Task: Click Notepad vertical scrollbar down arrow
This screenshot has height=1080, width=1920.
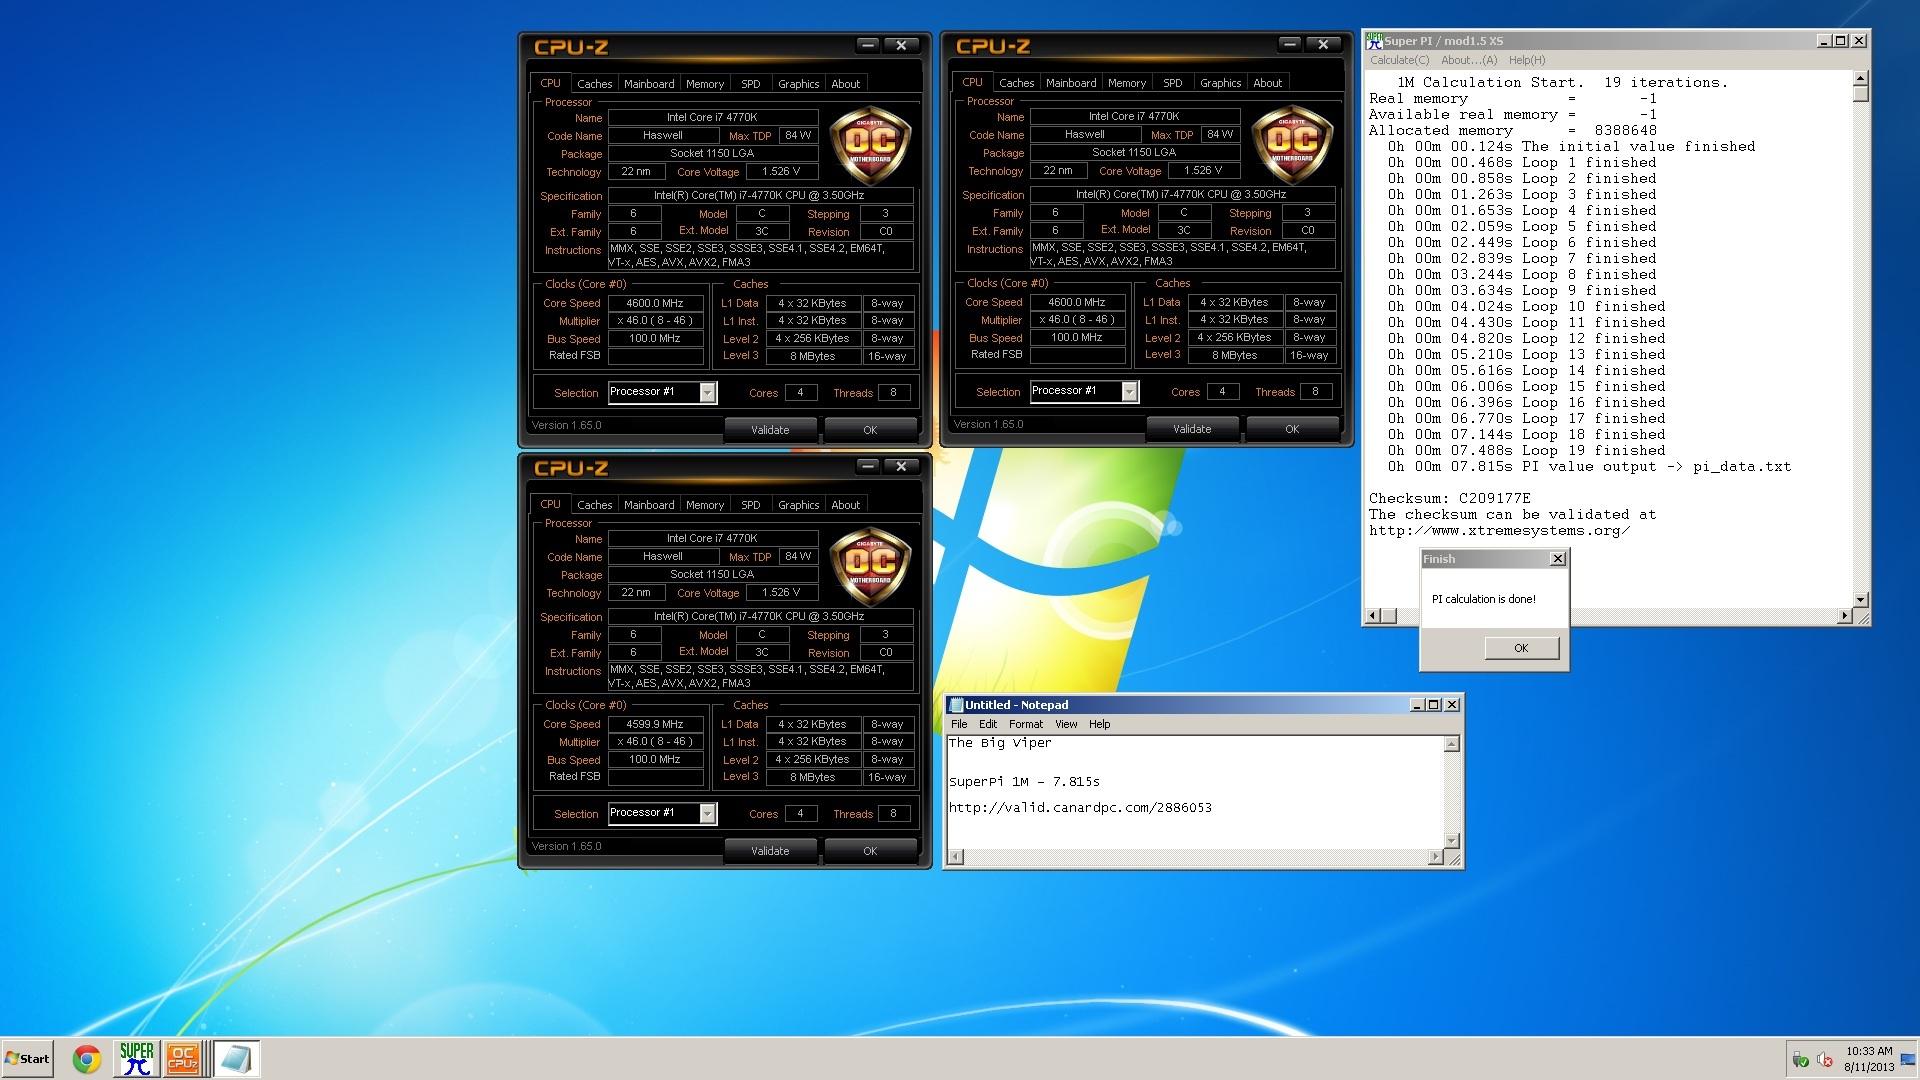Action: point(1452,841)
